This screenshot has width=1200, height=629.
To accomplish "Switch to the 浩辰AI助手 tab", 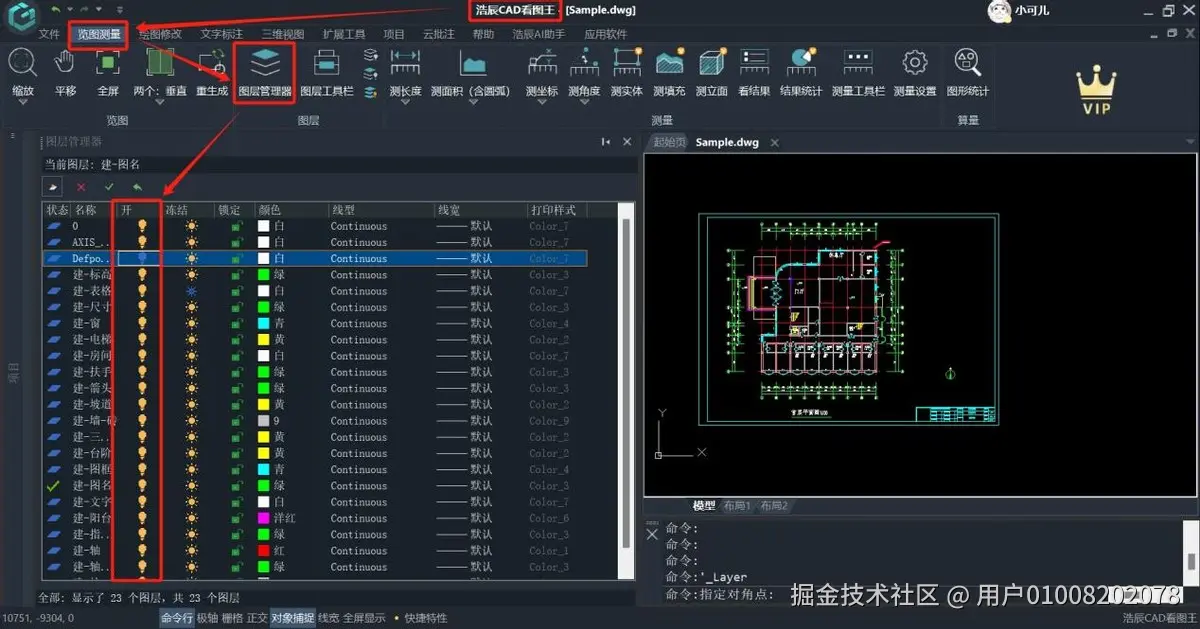I will point(538,34).
